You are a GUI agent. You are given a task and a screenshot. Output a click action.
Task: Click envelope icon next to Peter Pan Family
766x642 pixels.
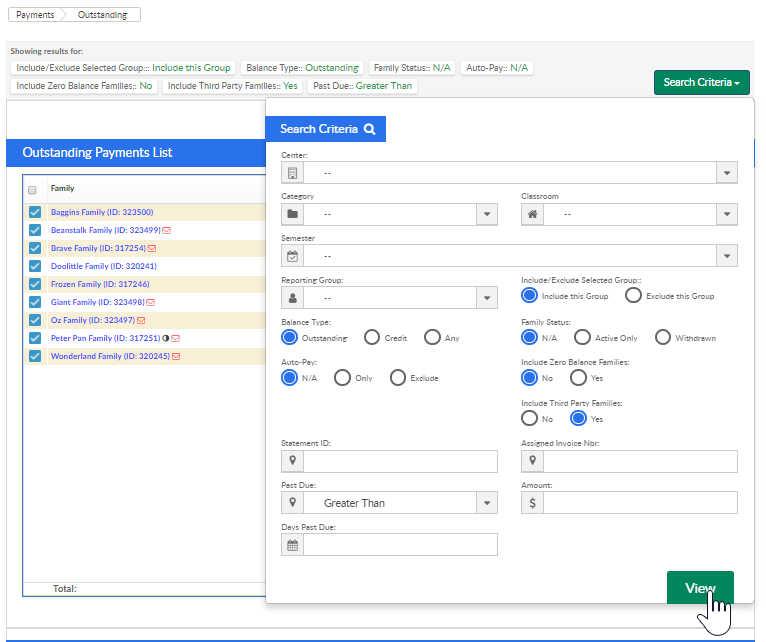[176, 338]
